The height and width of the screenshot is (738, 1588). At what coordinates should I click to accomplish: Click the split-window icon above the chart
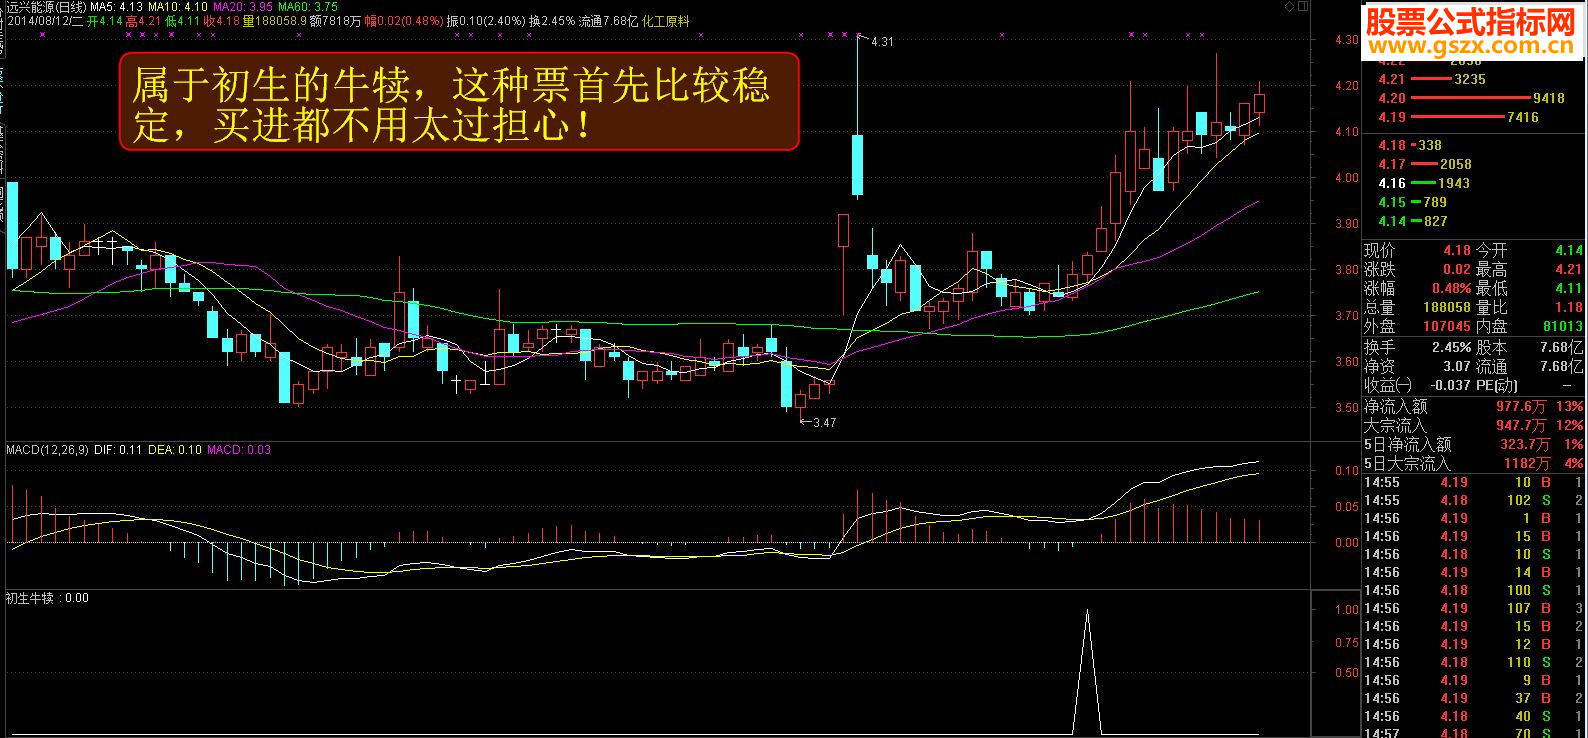[x=1303, y=6]
